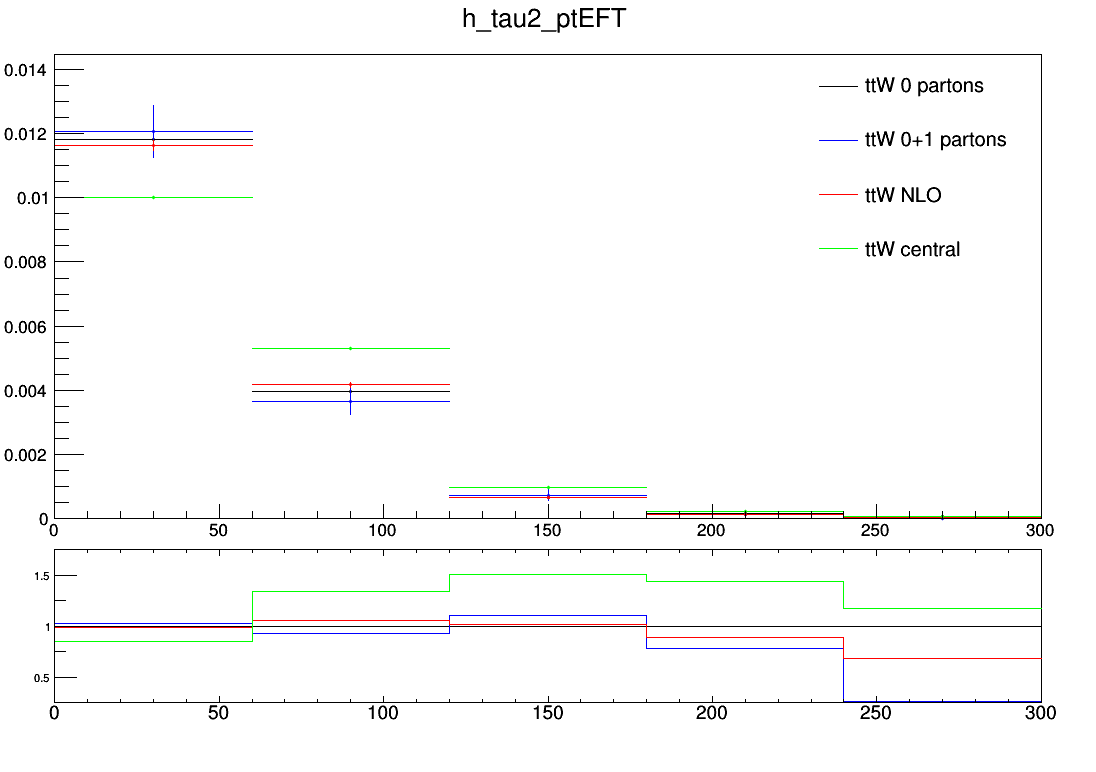
Task: Click y-axis label 0.002
Action: pos(25,455)
